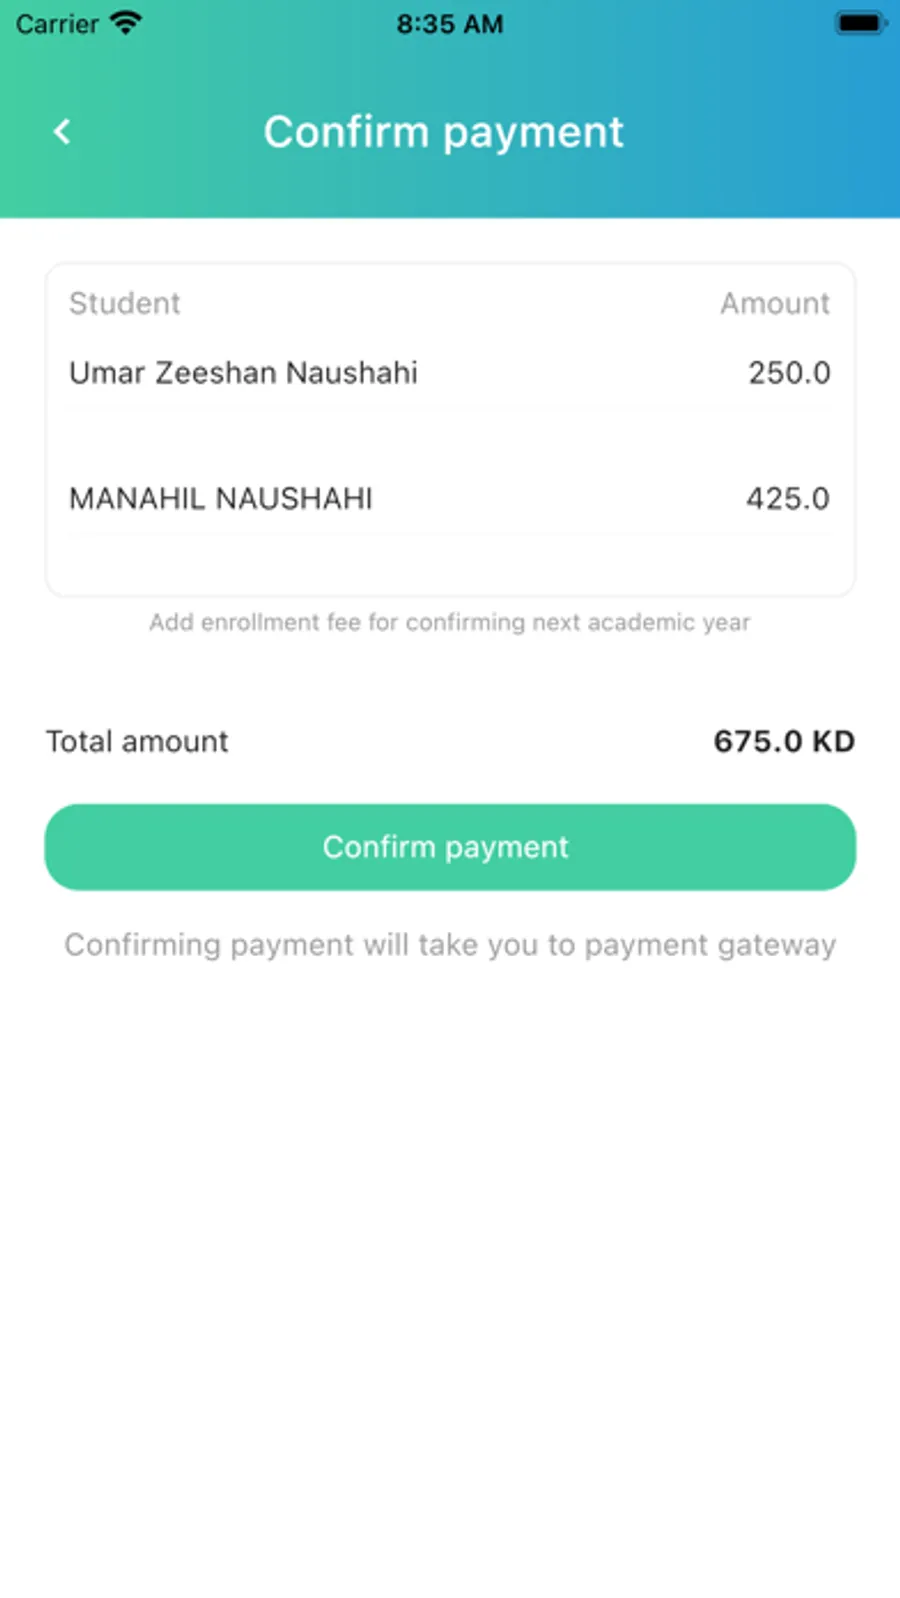Select the Umar Zeeshan Naushahi student name

point(243,373)
